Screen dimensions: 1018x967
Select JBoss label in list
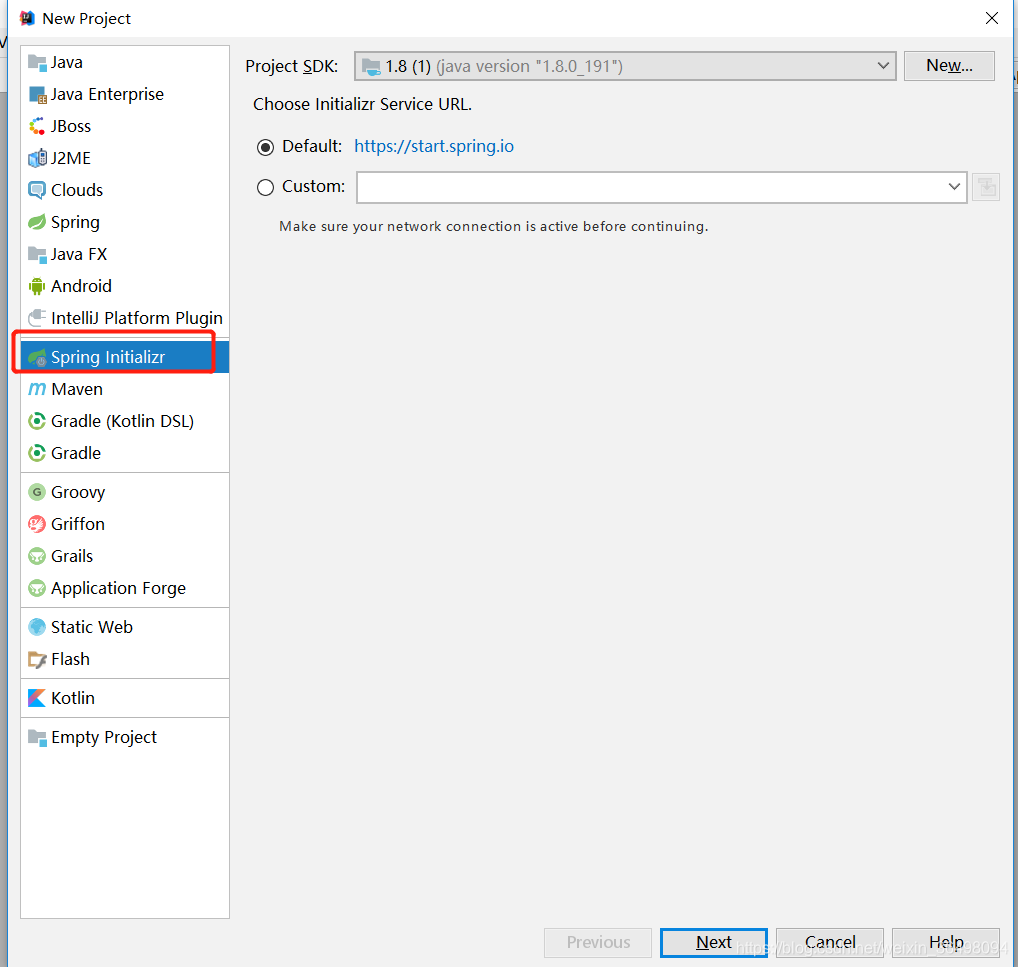(71, 127)
